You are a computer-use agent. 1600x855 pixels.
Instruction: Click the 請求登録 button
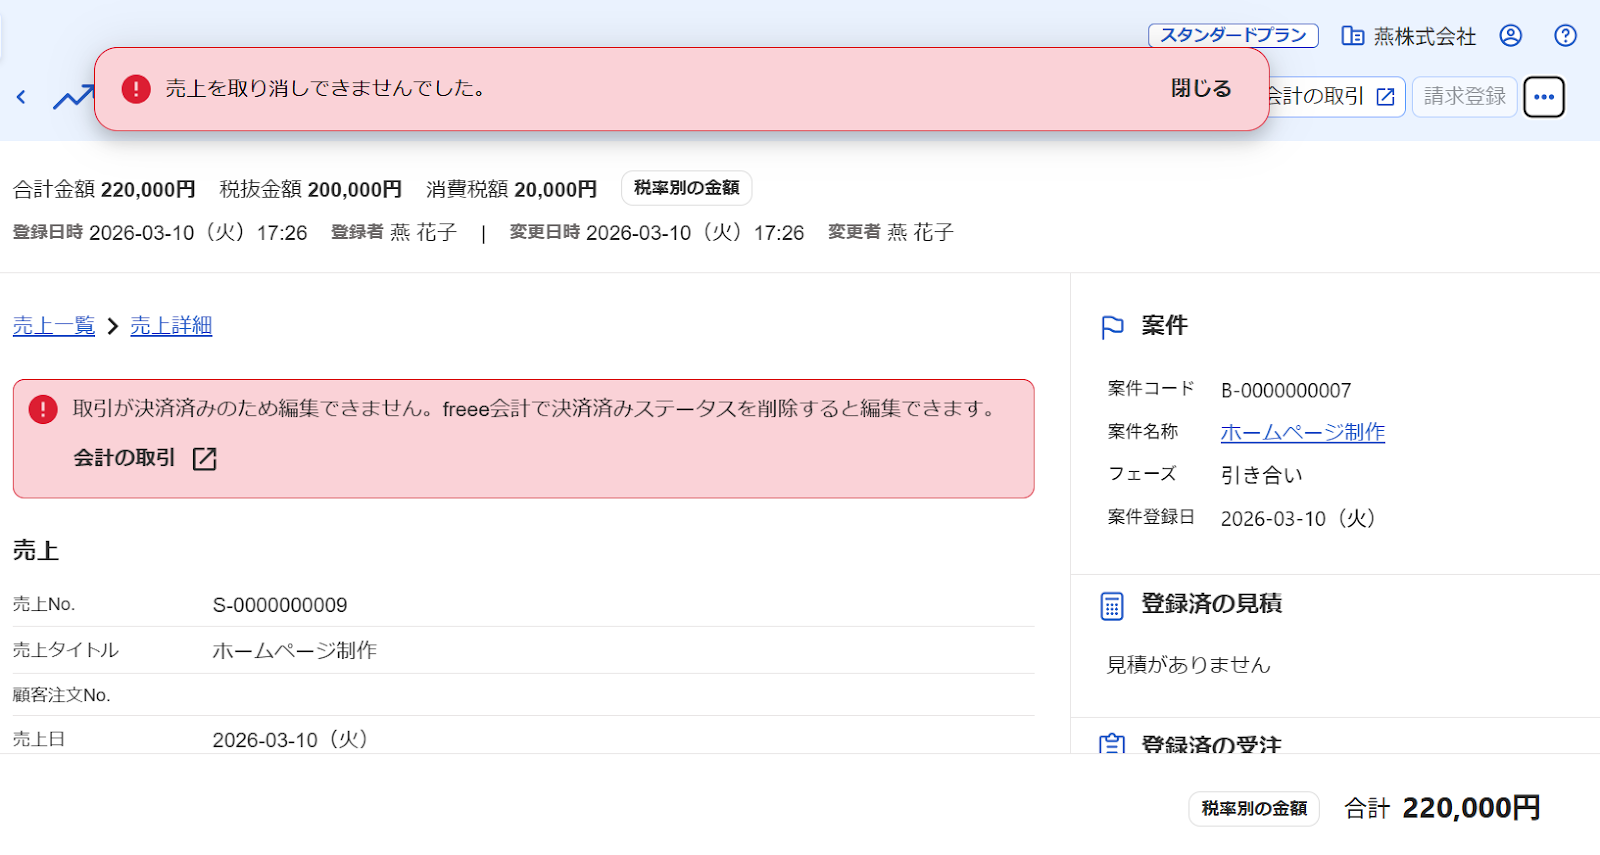1464,97
